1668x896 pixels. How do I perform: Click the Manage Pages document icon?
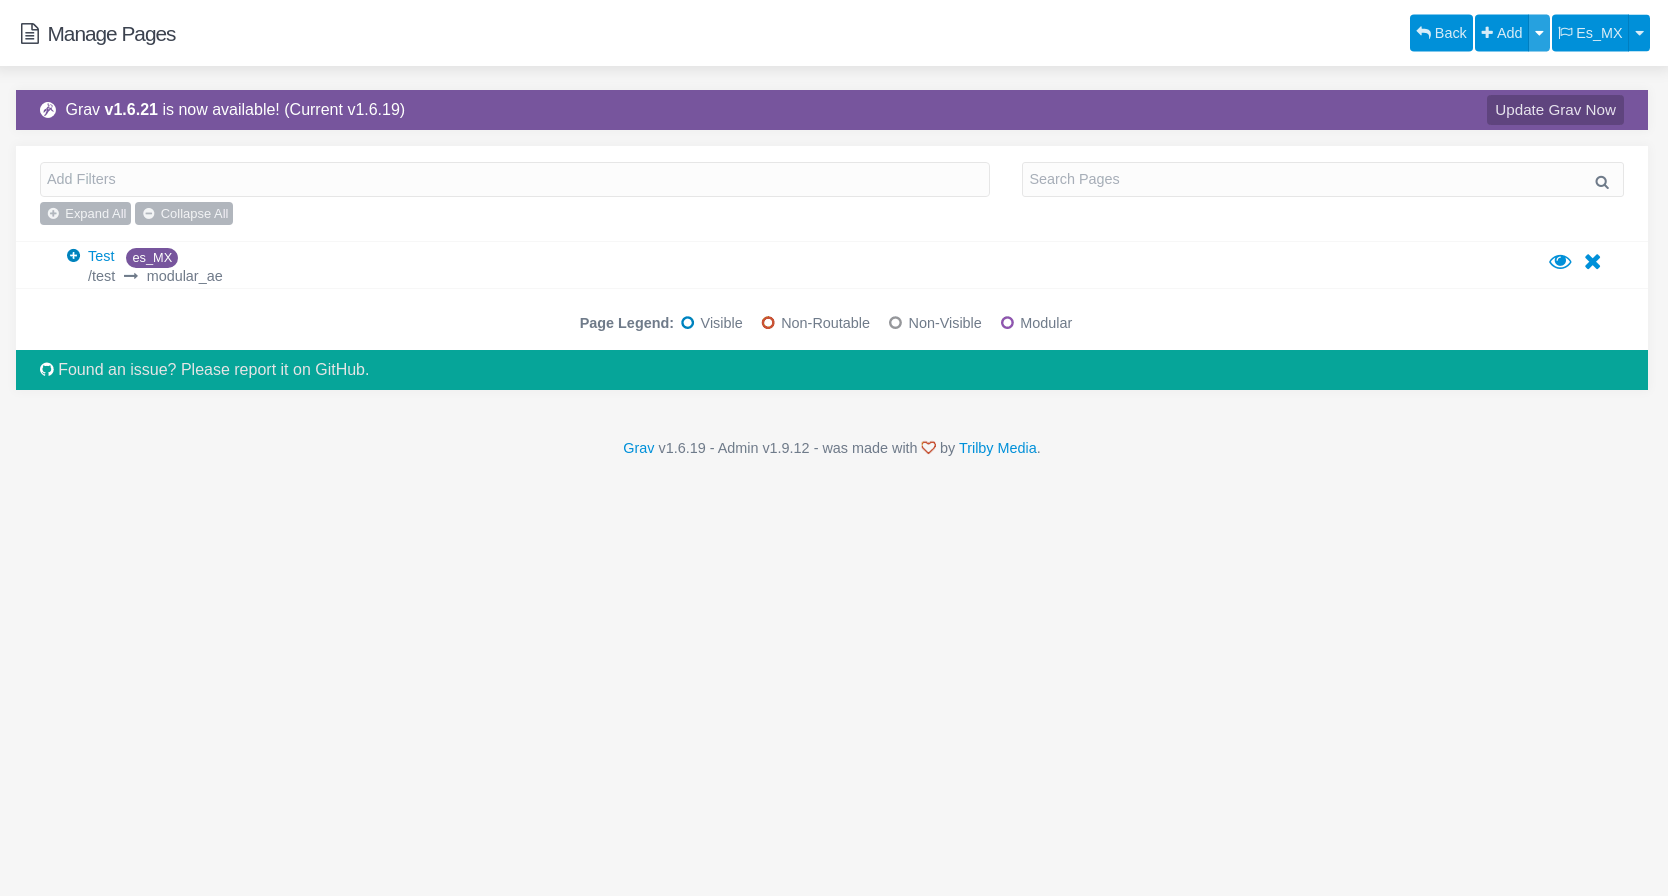pyautogui.click(x=30, y=34)
